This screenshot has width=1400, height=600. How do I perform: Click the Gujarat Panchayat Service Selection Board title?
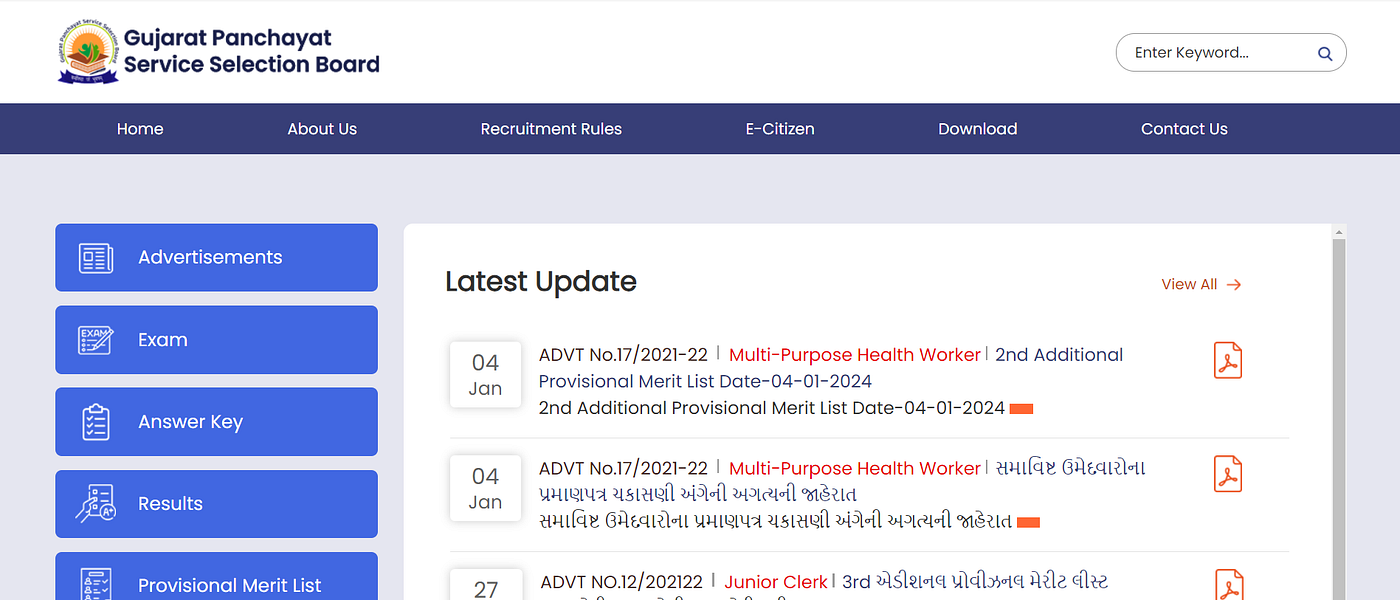[x=251, y=51]
